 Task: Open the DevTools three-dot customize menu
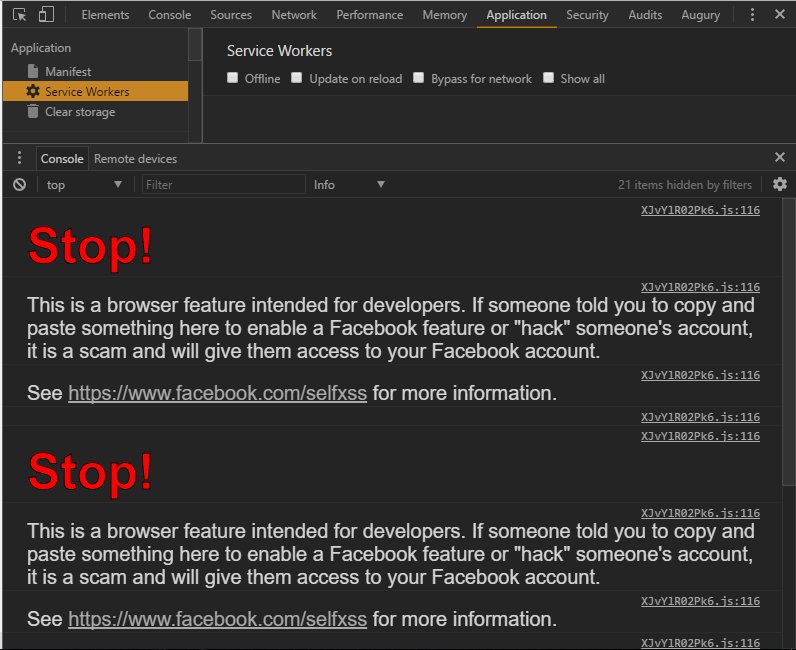(x=752, y=15)
